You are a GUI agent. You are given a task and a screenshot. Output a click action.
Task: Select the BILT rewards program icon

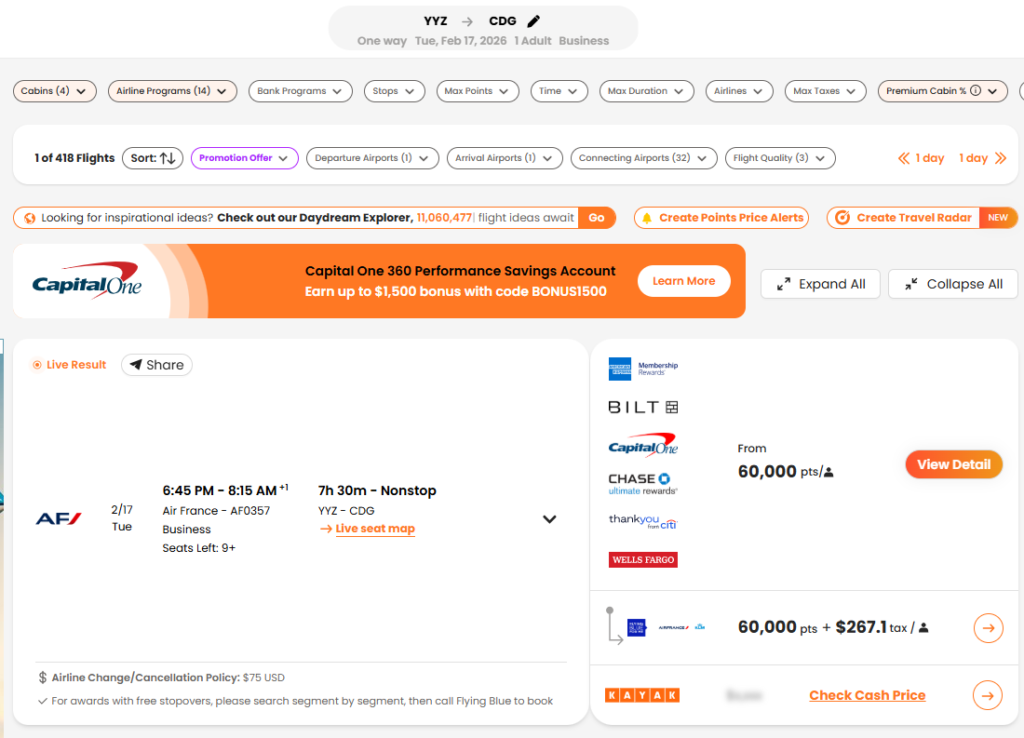tap(641, 406)
